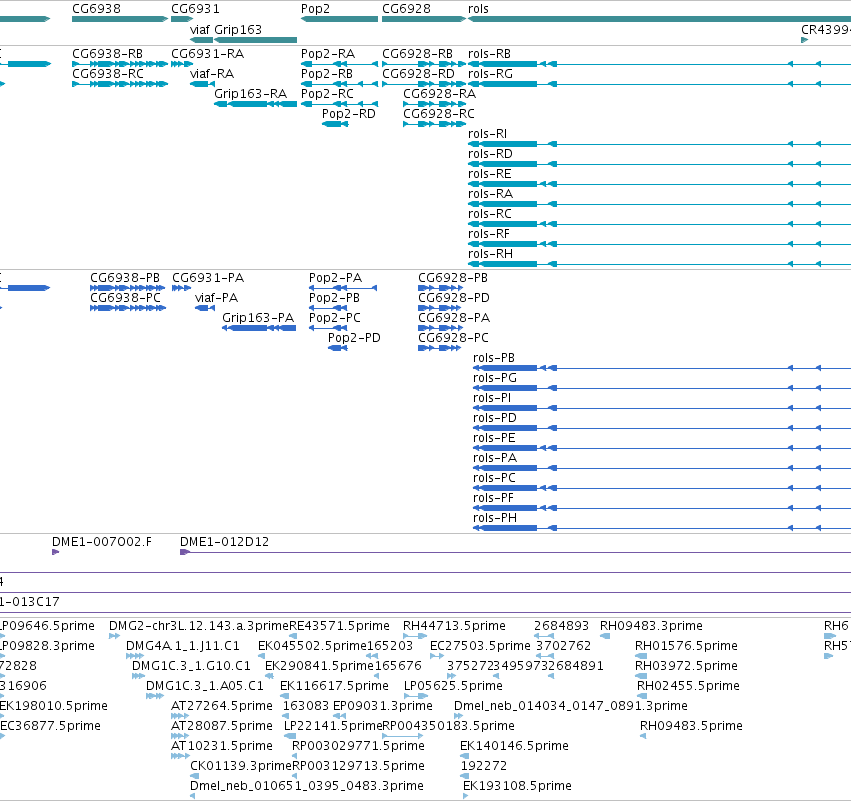Image resolution: width=851 pixels, height=801 pixels.
Task: Select the viaf-PA protein label
Action: tap(216, 298)
